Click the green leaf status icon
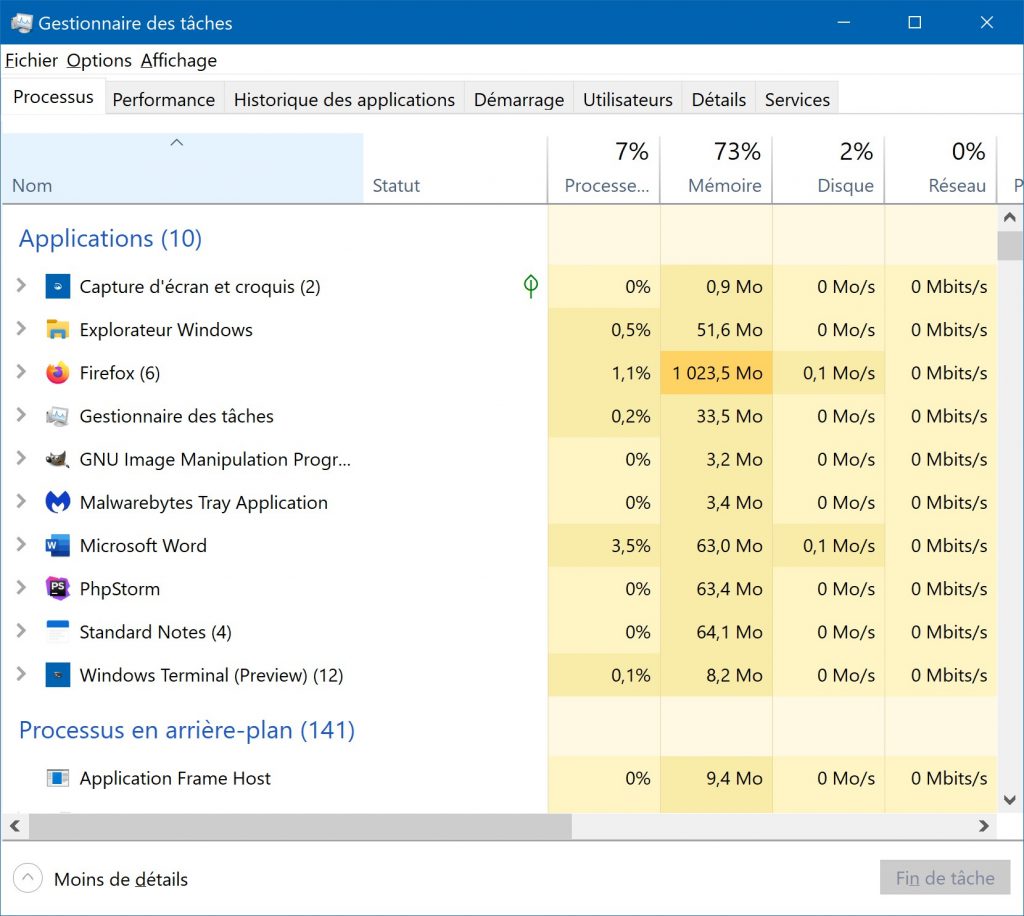The width and height of the screenshot is (1024, 916). 531,287
